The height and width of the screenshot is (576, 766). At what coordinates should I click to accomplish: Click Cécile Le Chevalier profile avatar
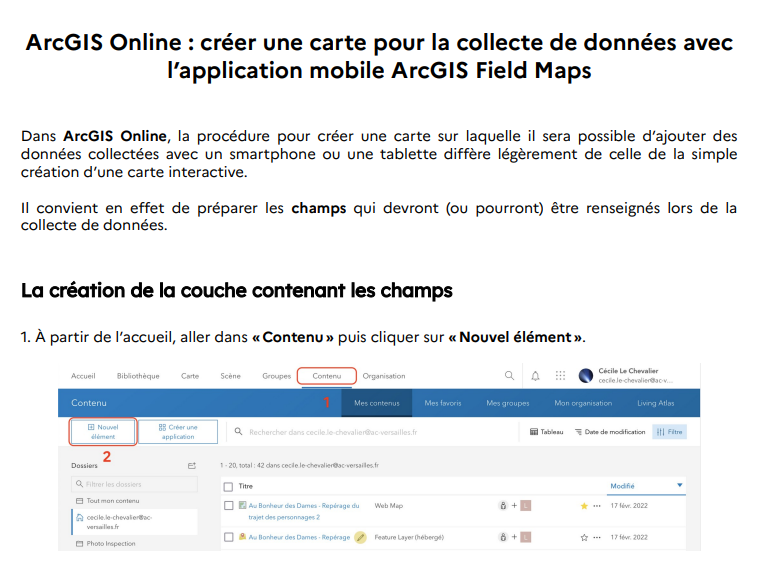click(586, 376)
